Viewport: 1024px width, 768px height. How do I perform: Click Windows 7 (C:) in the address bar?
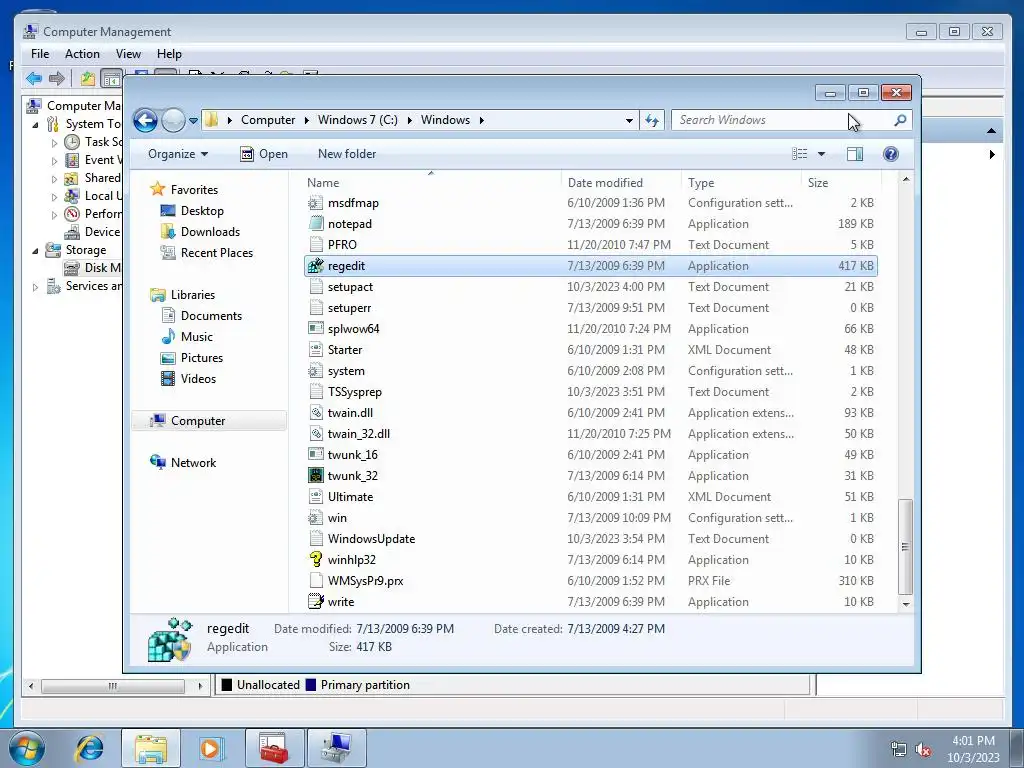coord(357,120)
